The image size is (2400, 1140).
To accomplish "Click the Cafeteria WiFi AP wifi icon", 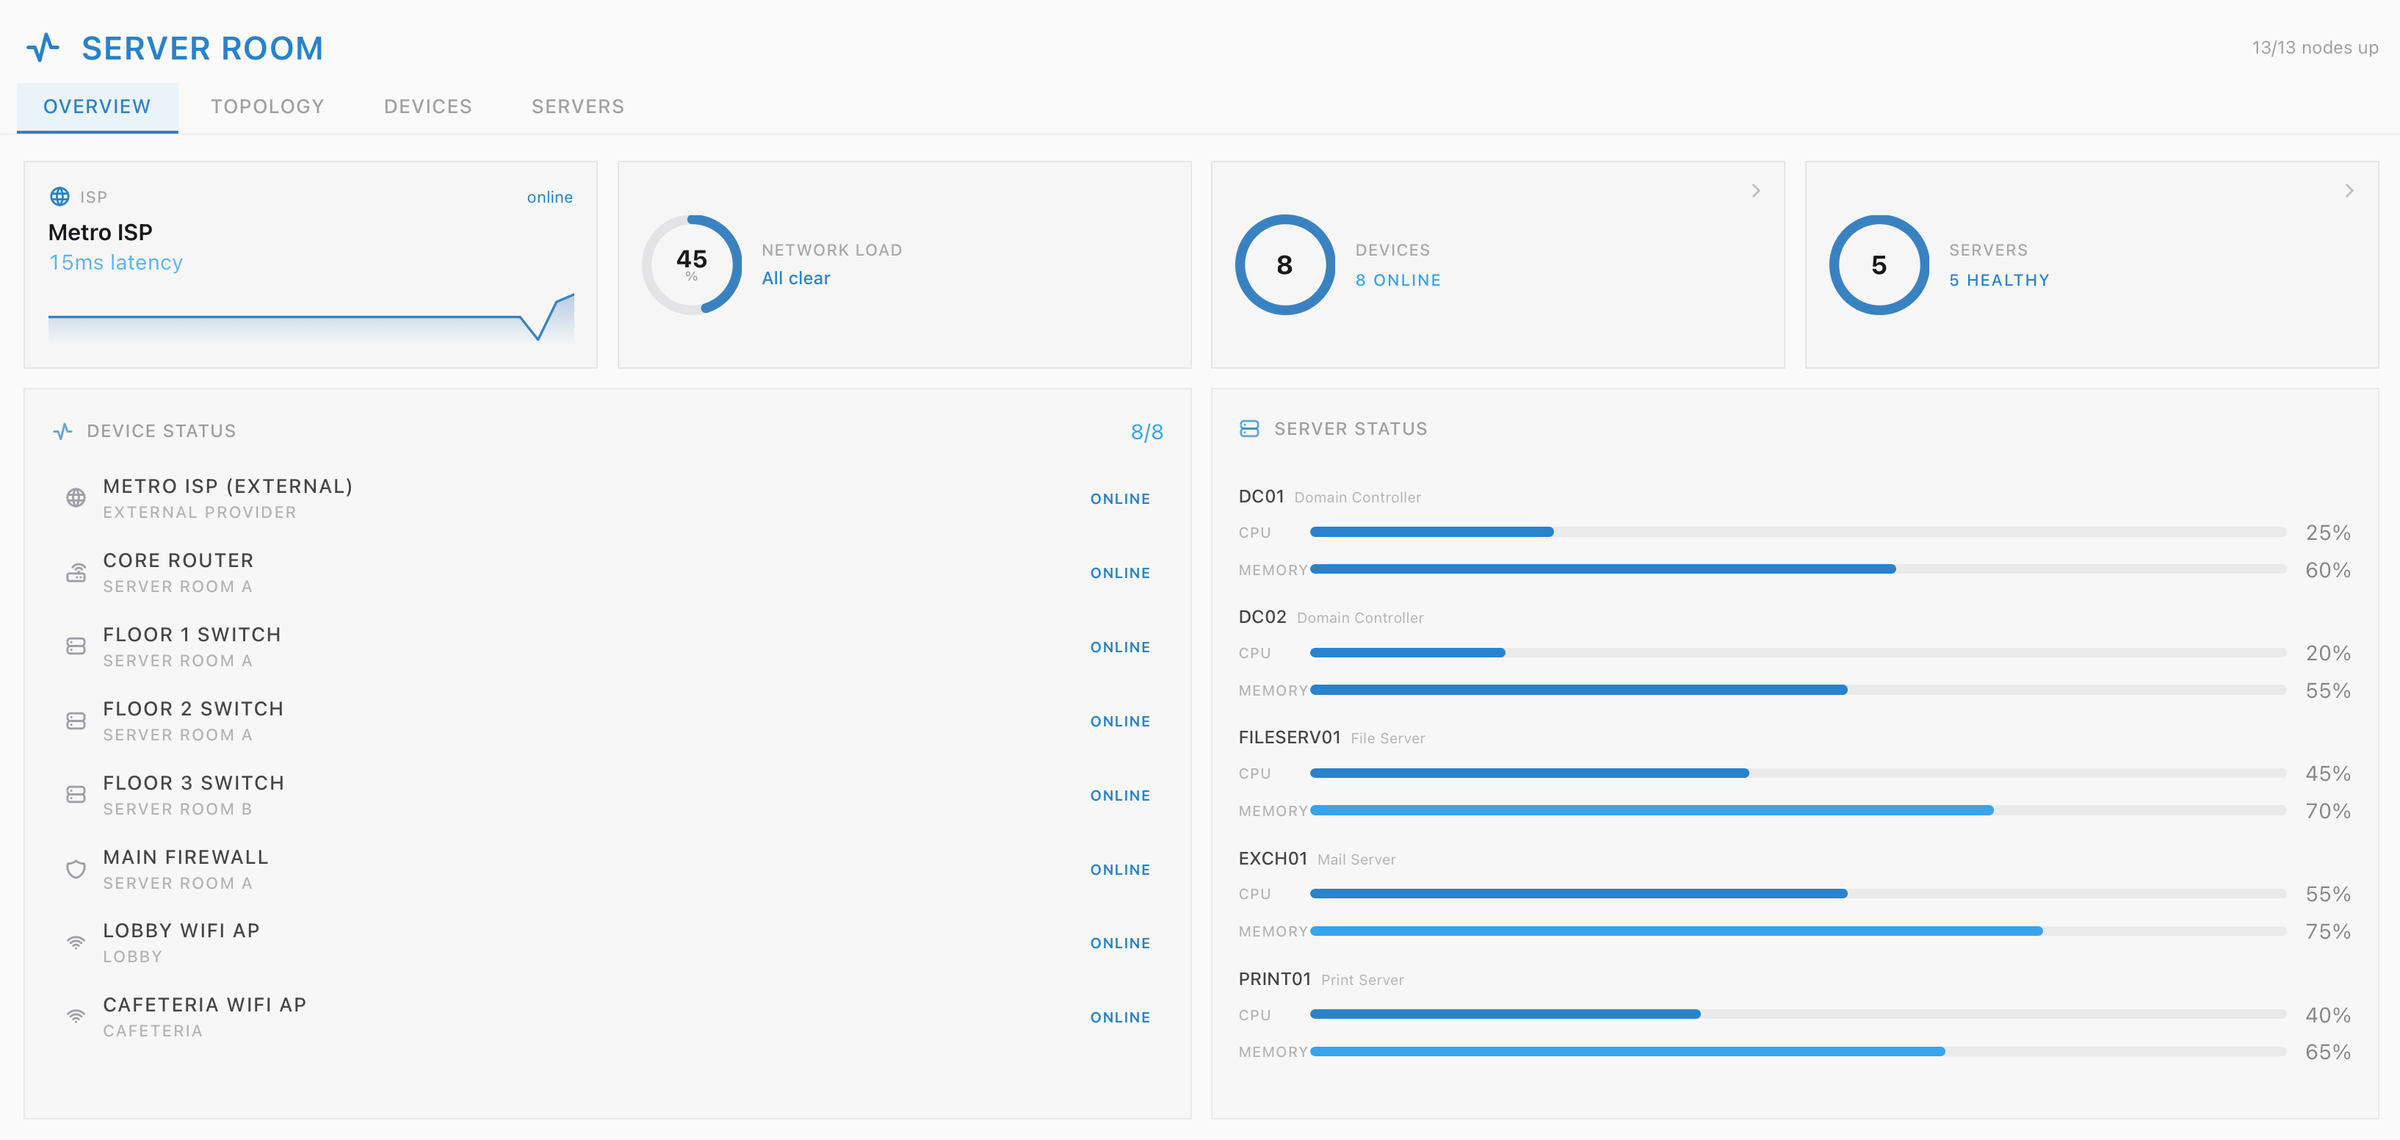I will tap(76, 1017).
